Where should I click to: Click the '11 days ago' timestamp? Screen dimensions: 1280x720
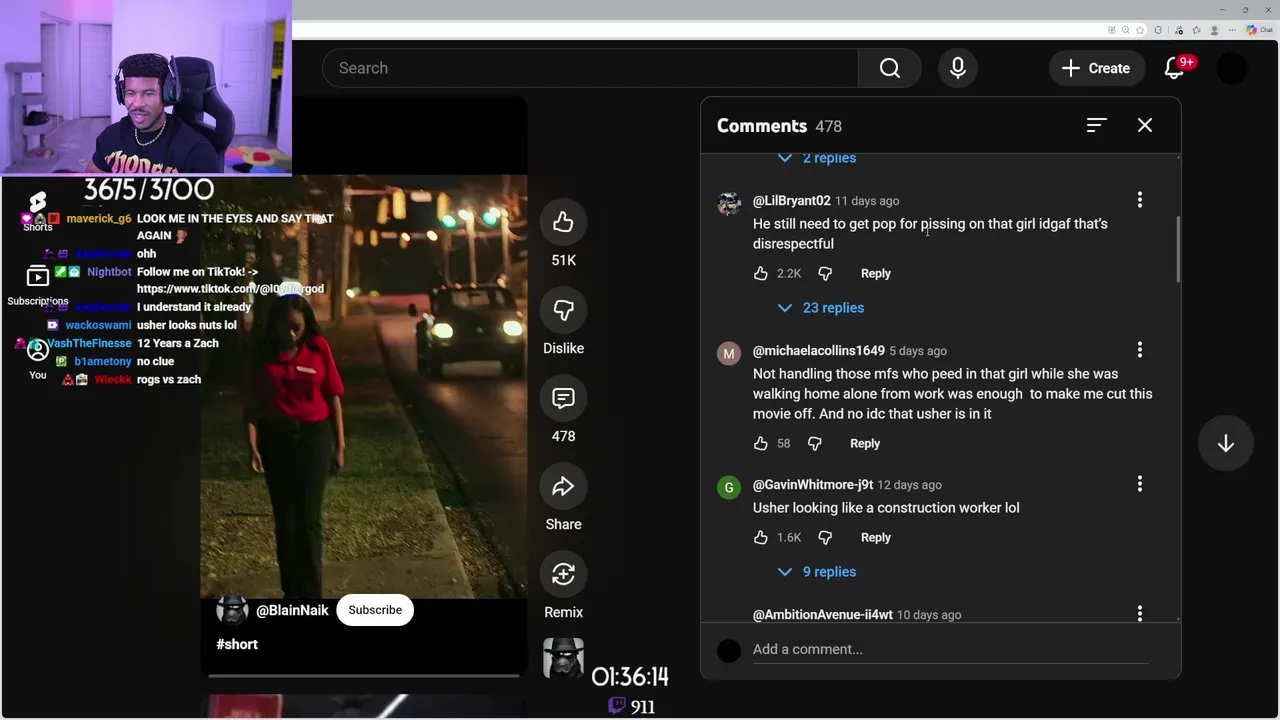coord(866,201)
